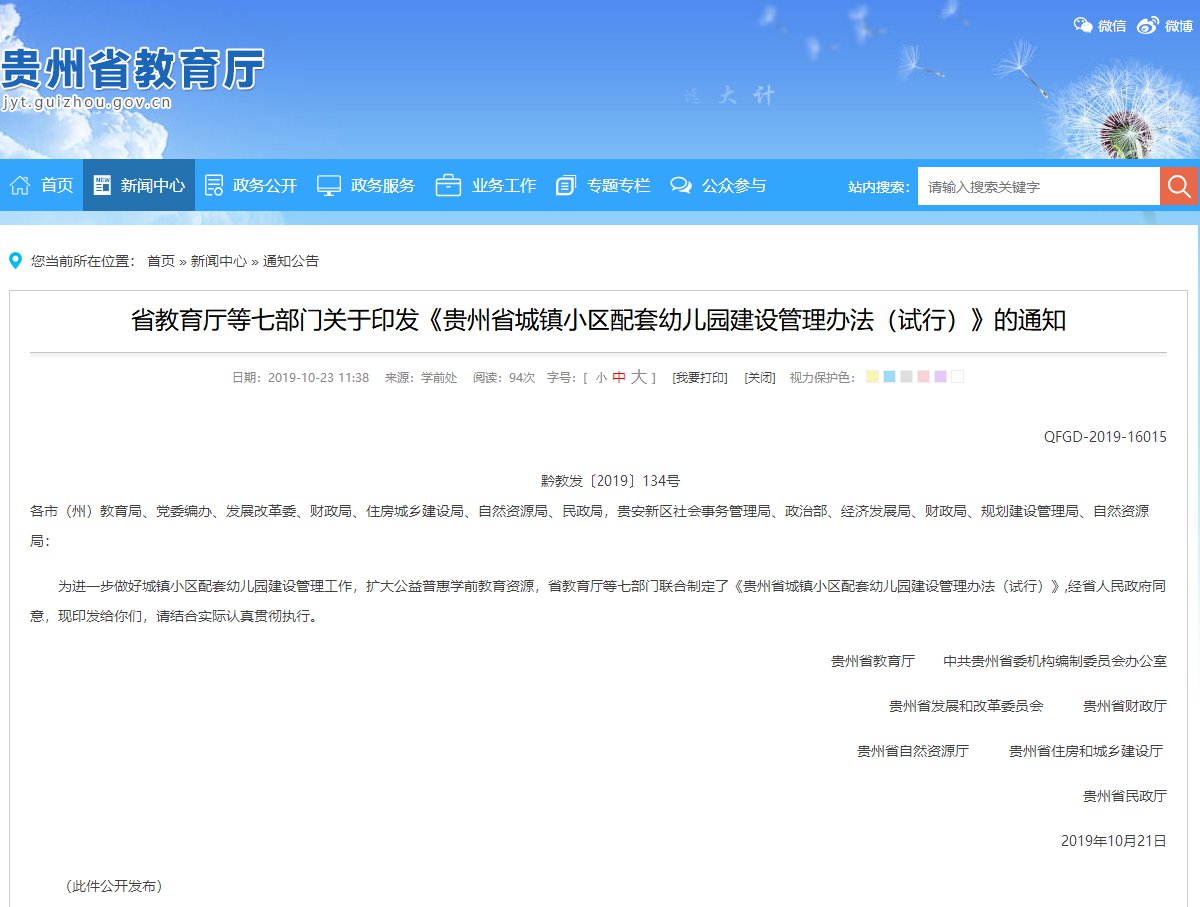
Task: Choose the pink eye-protection color swatch
Action: (923, 377)
